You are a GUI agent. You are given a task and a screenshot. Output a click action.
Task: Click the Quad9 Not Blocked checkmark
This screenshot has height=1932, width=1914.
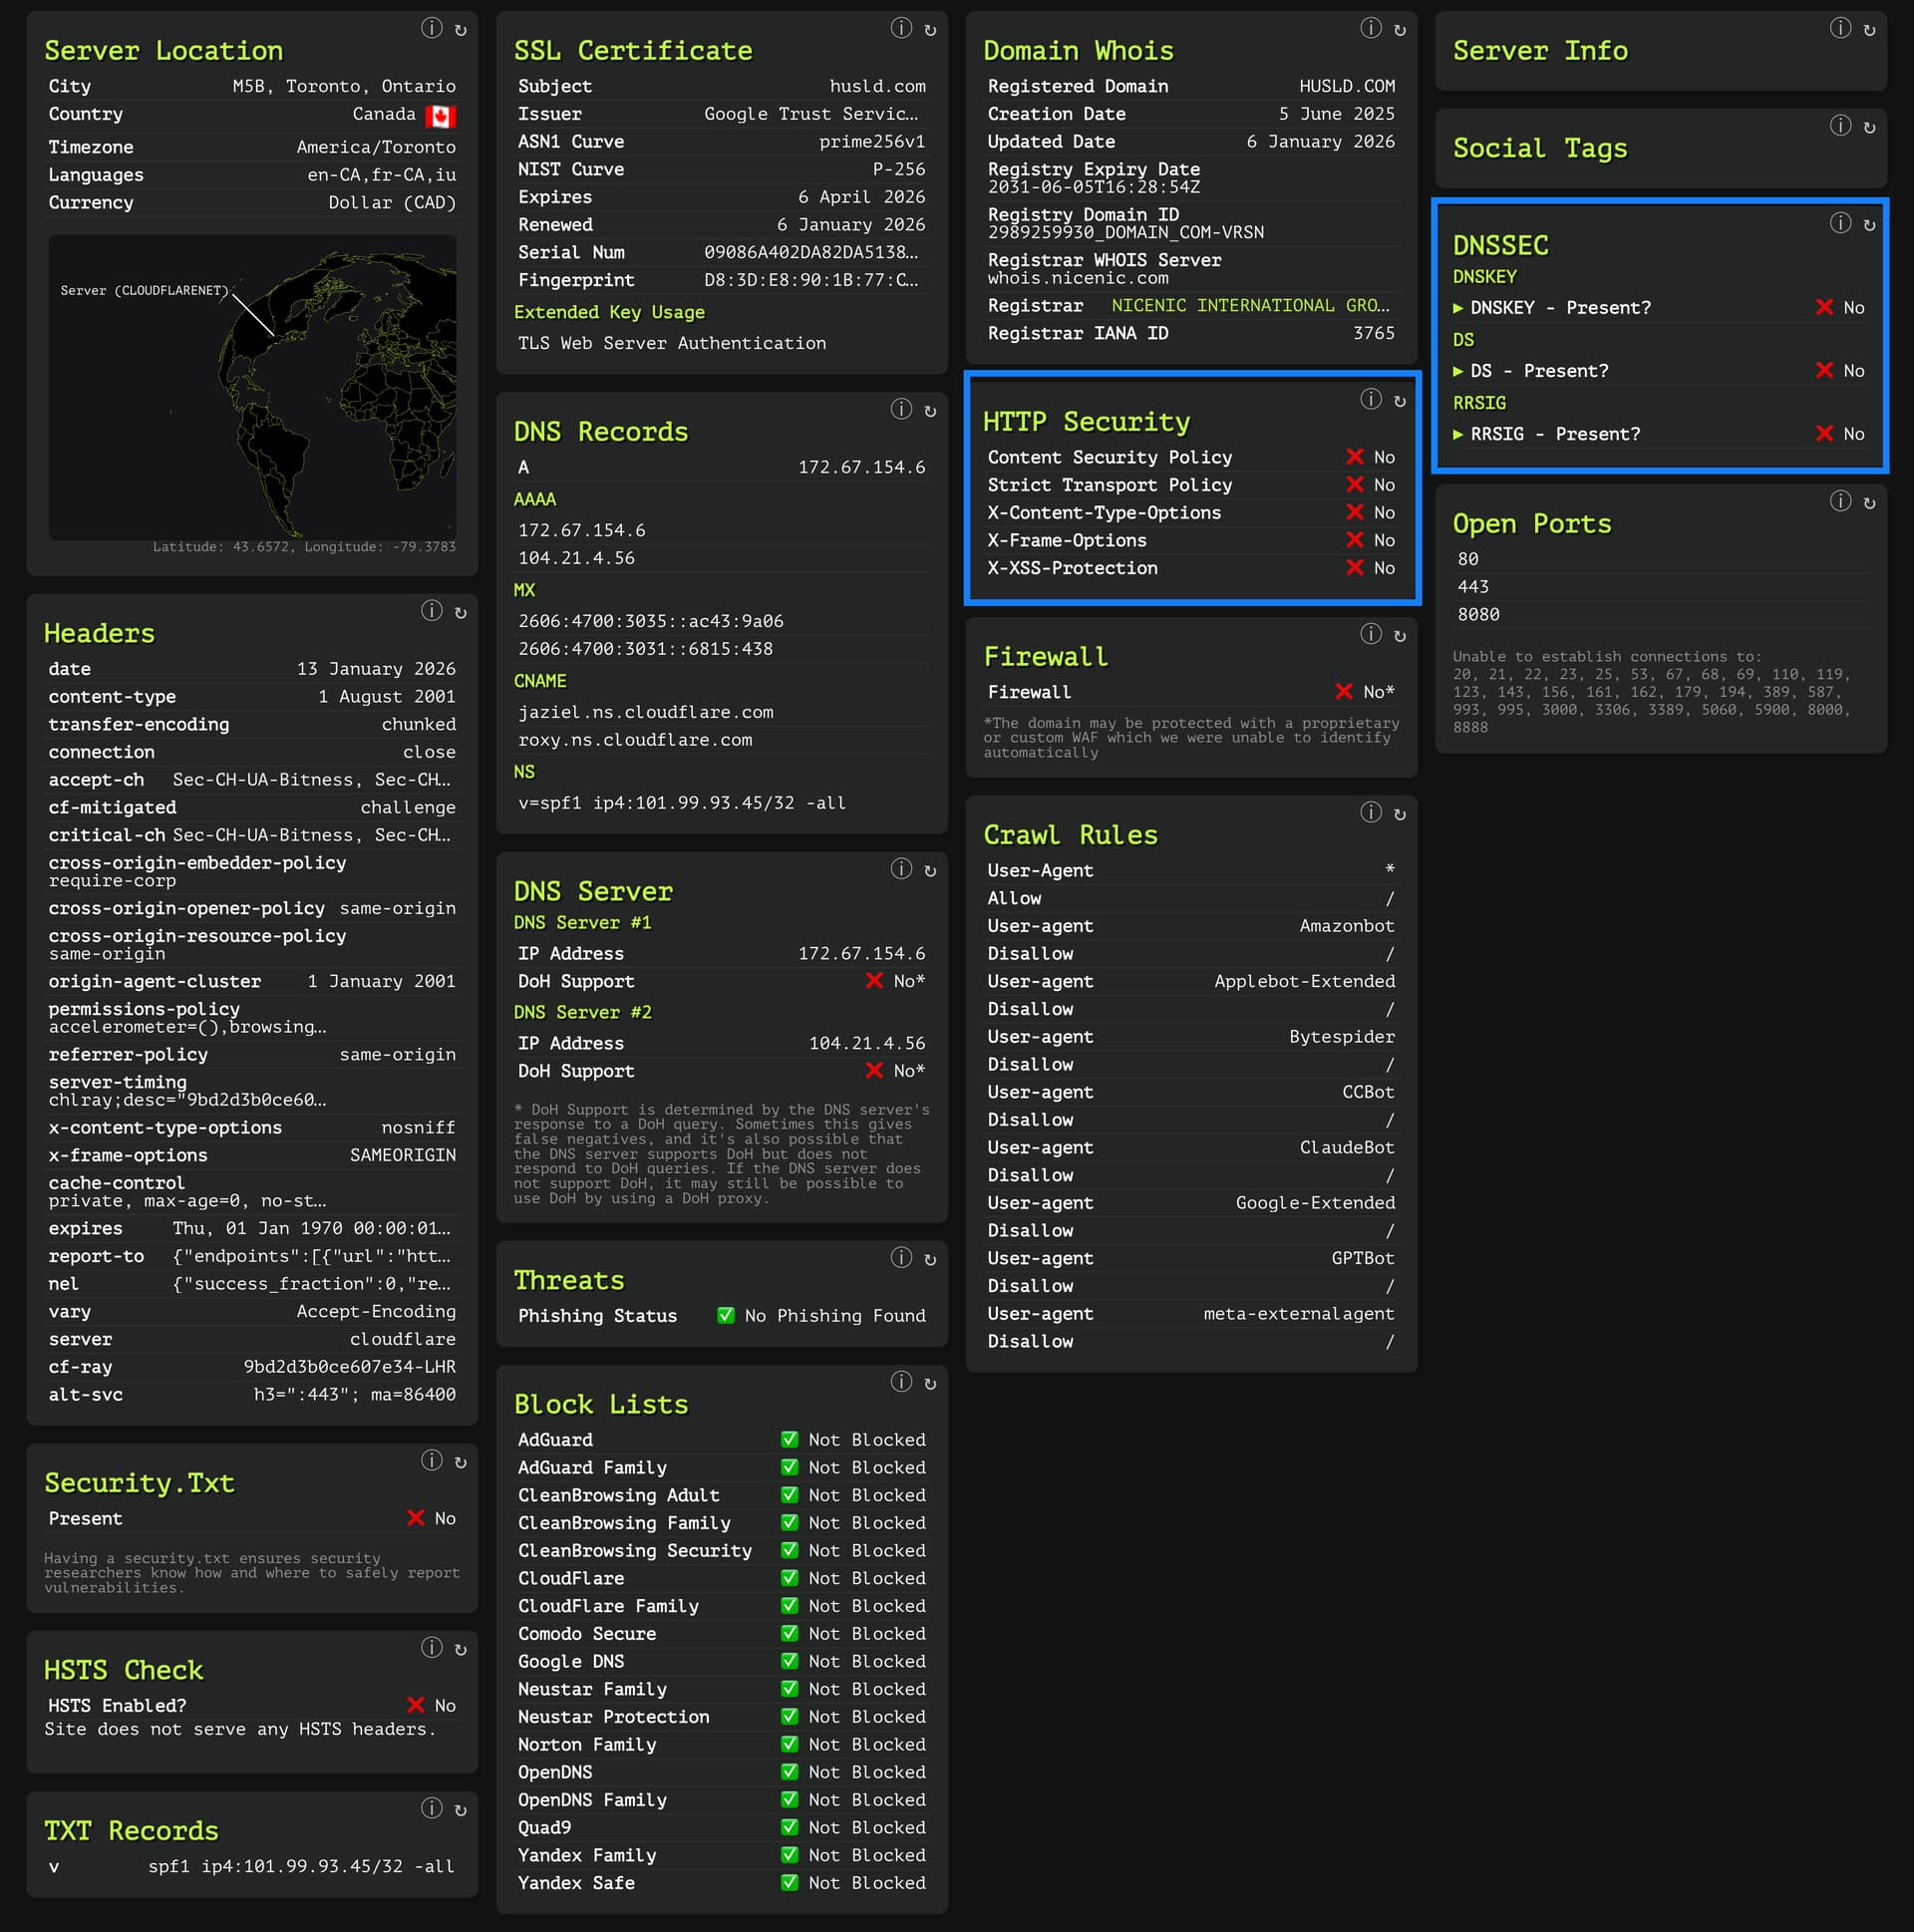[x=789, y=1827]
